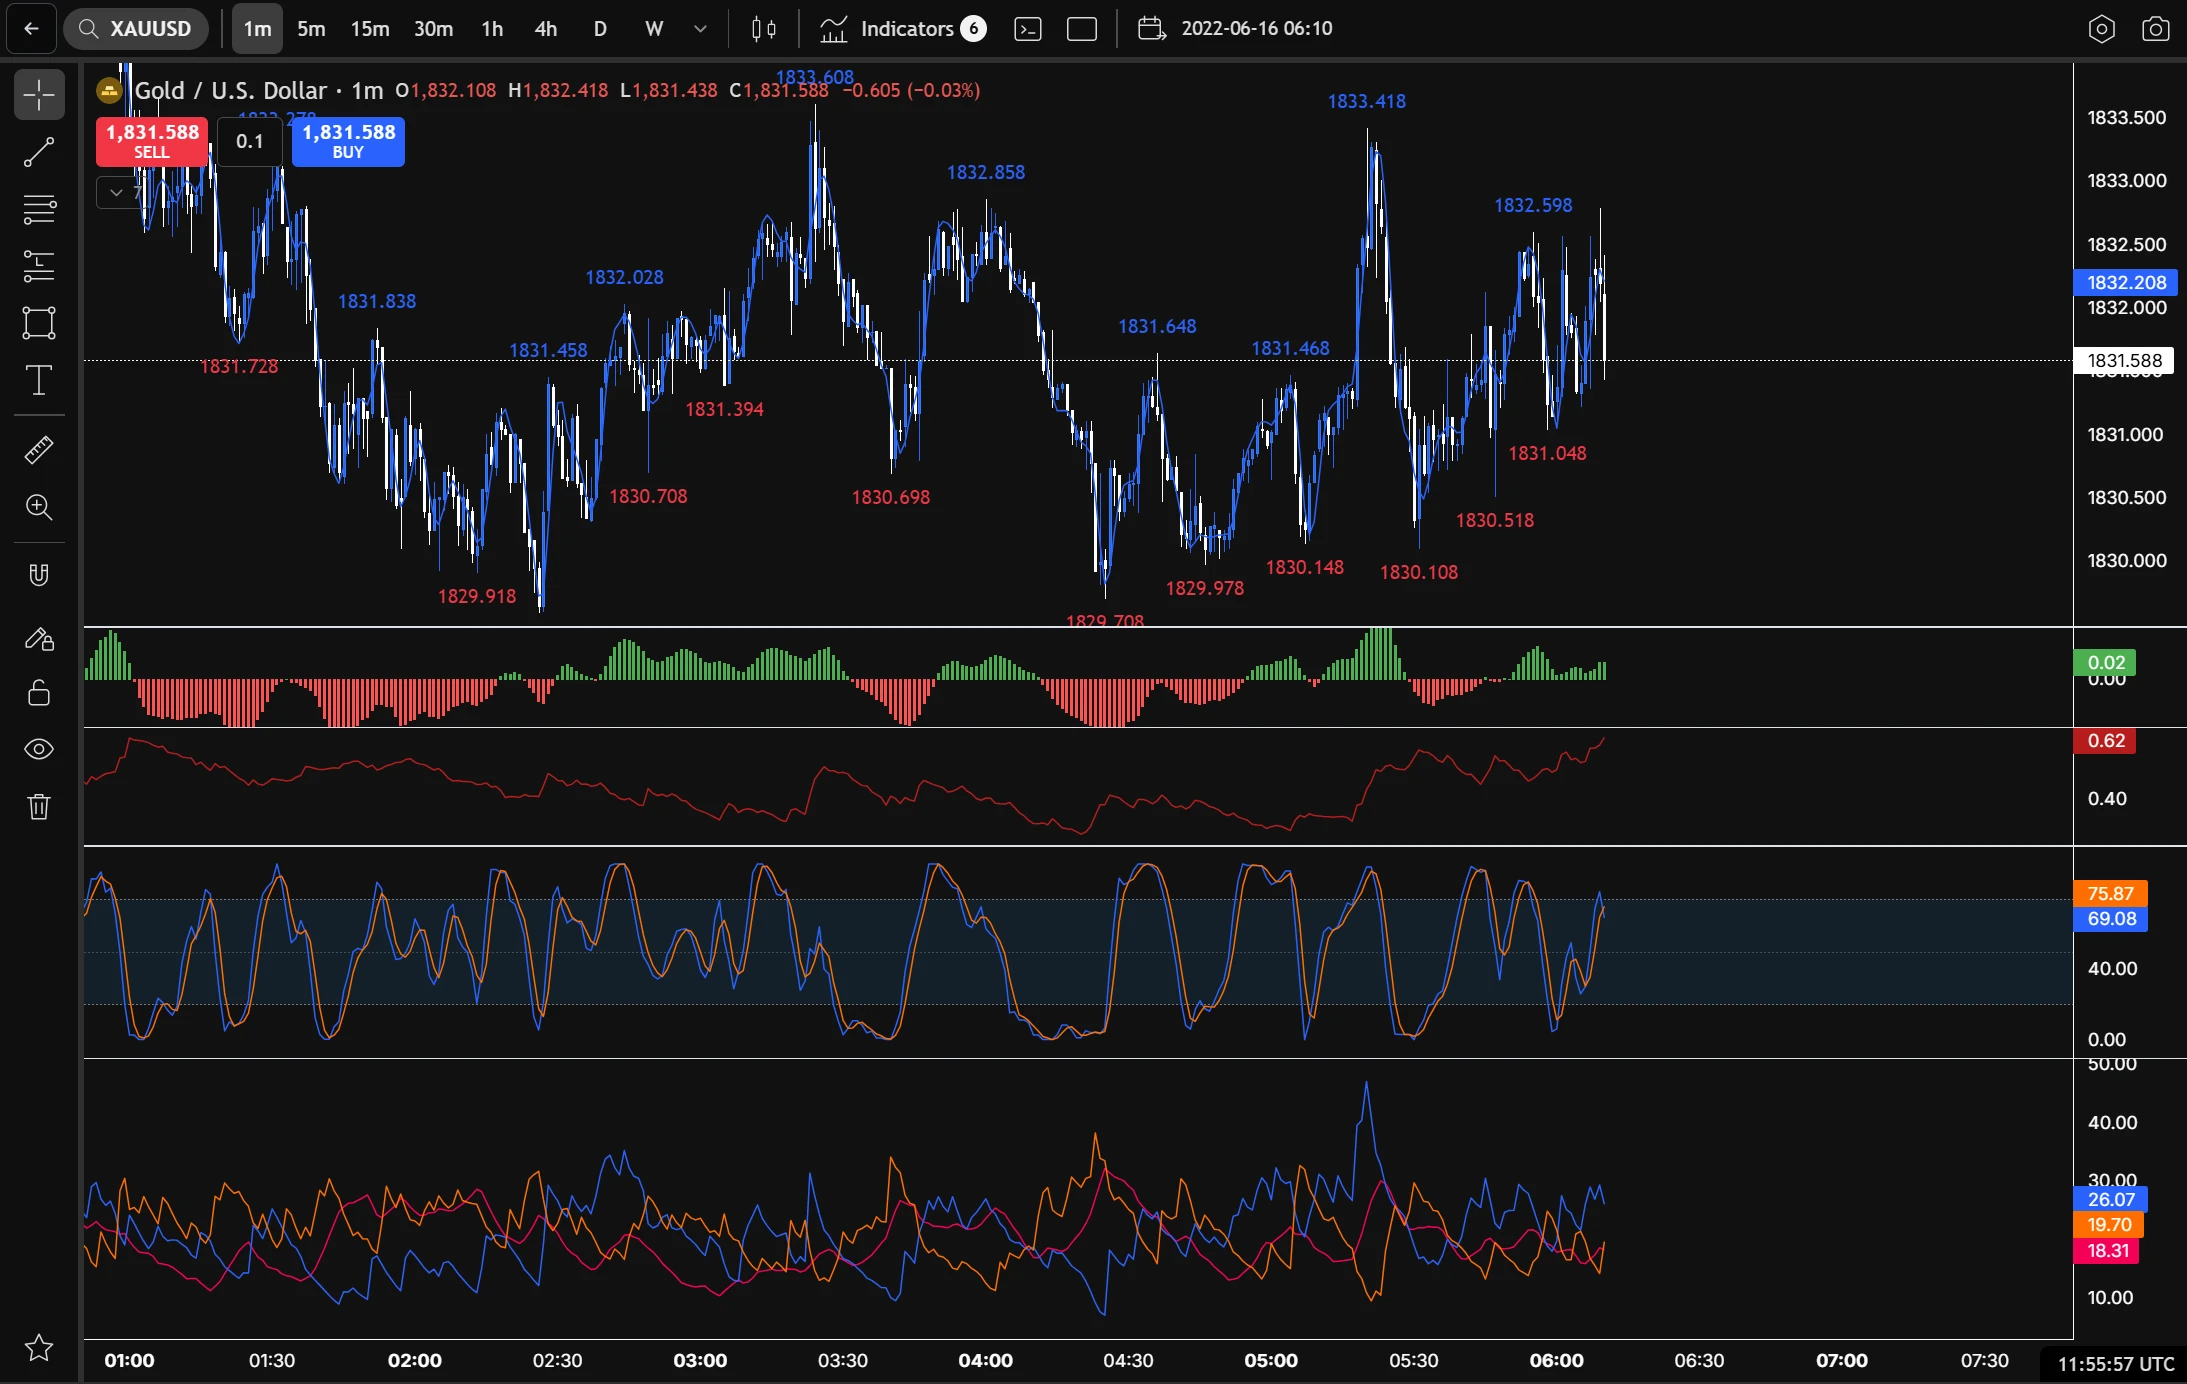Select the trend line drawing tool
This screenshot has height=1384, width=2187.
point(39,153)
